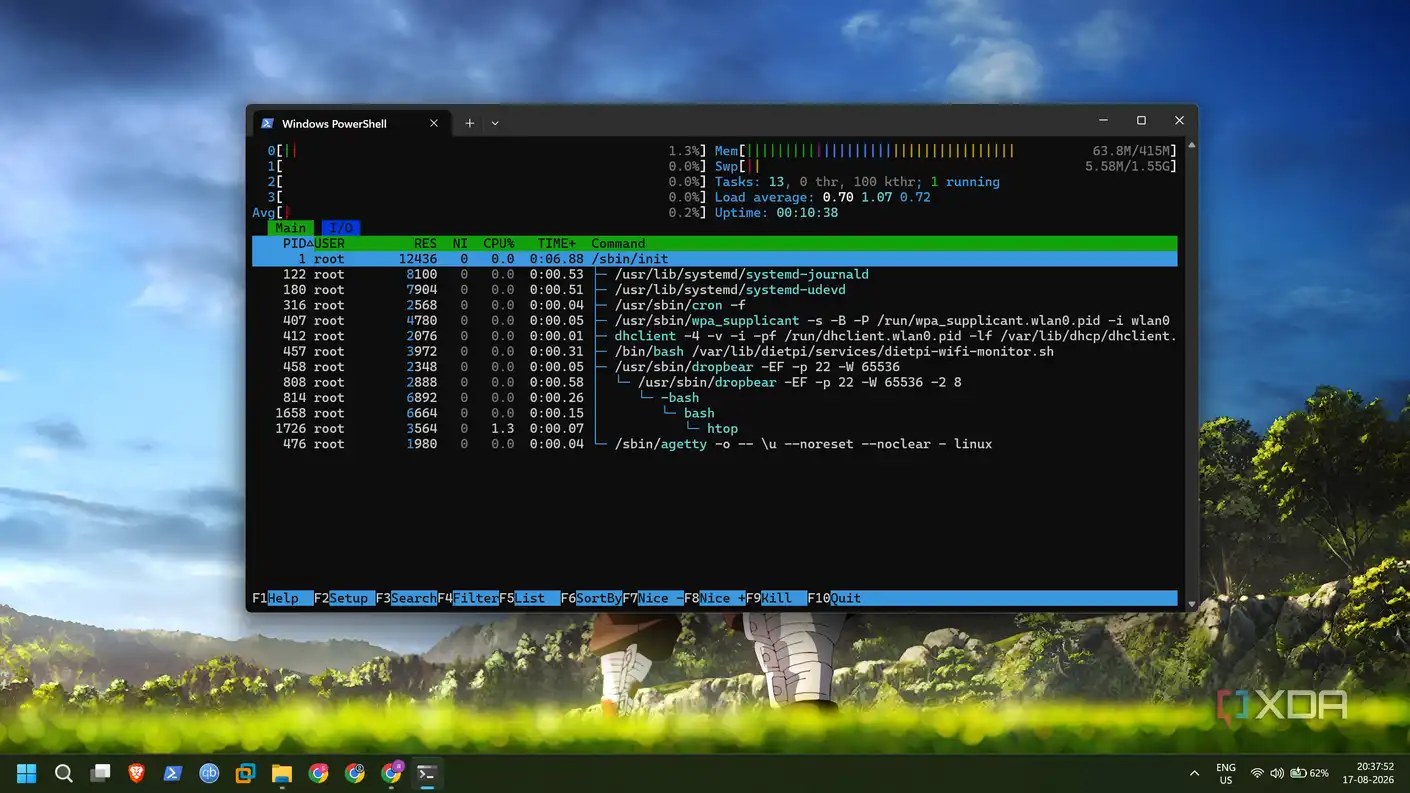Toggle F5 List view in htop
This screenshot has width=1410, height=793.
click(529, 598)
